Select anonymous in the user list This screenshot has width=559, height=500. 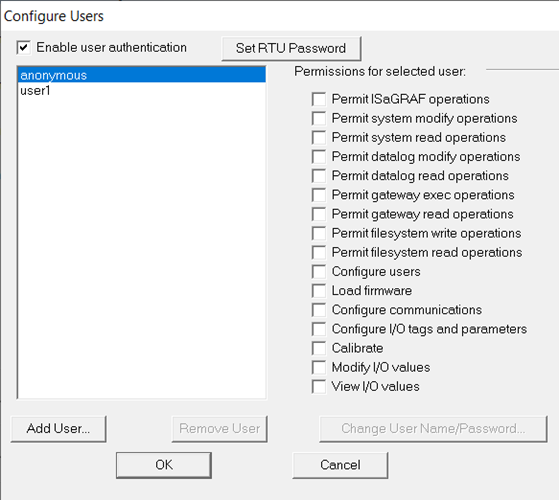point(142,75)
